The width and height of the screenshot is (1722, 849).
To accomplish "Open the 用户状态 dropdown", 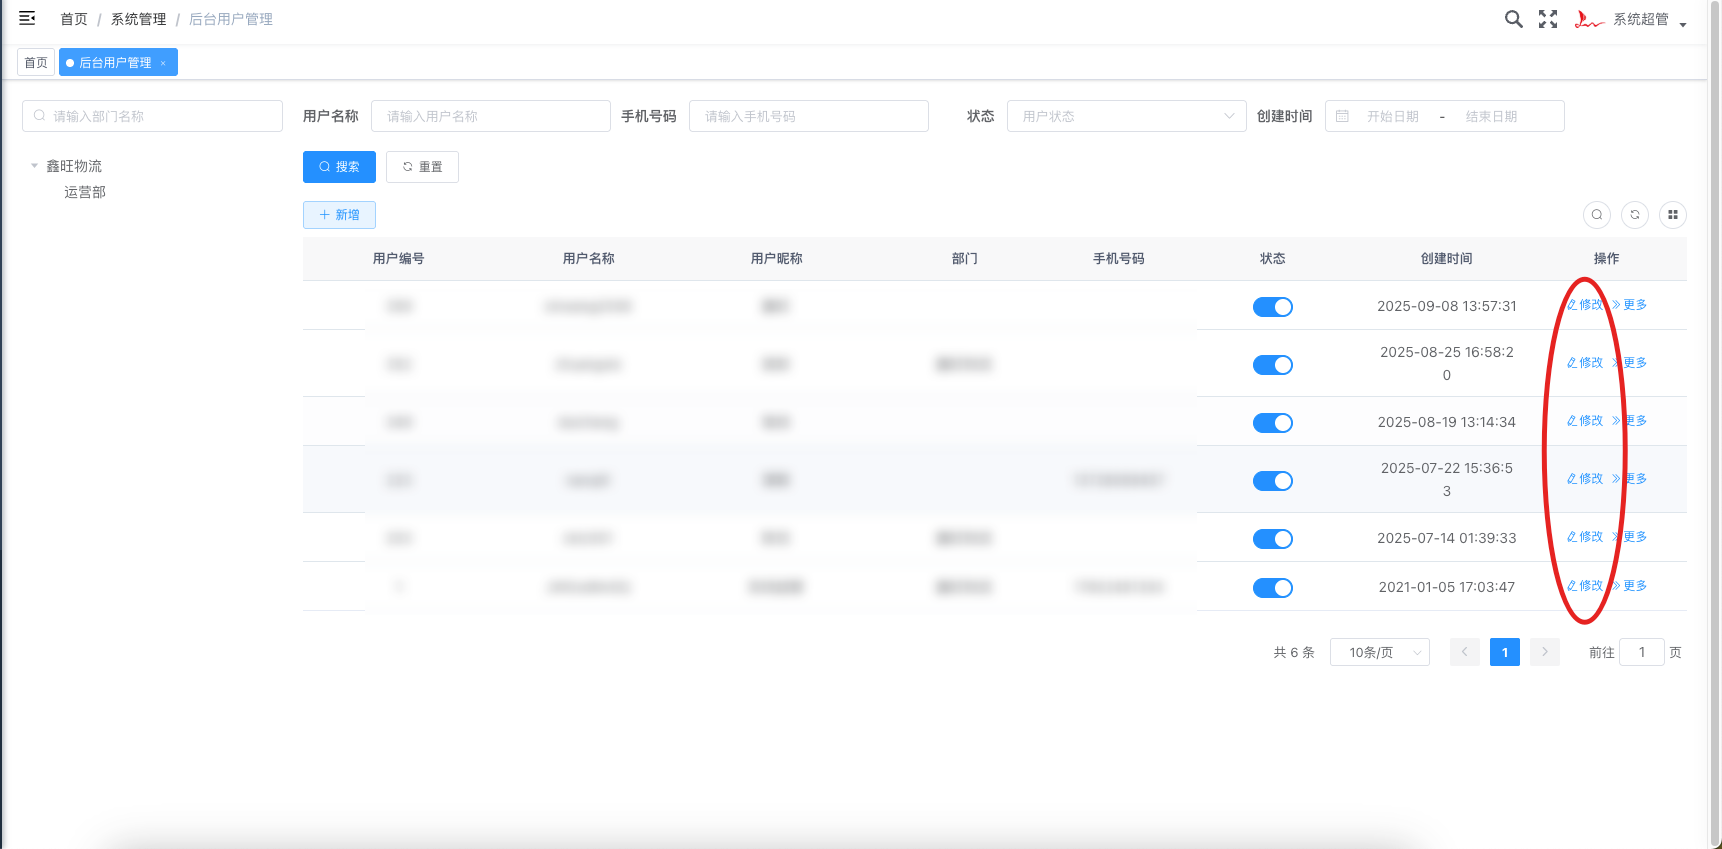I will [x=1127, y=116].
